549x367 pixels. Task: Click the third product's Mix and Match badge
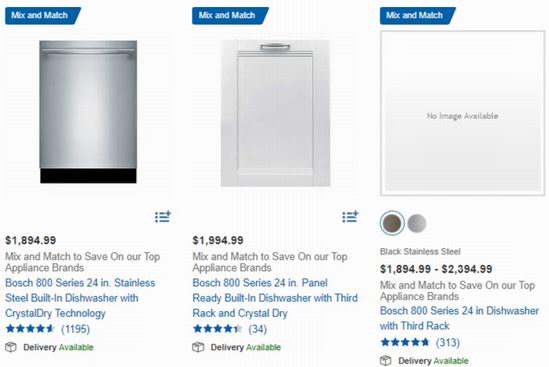coord(418,16)
